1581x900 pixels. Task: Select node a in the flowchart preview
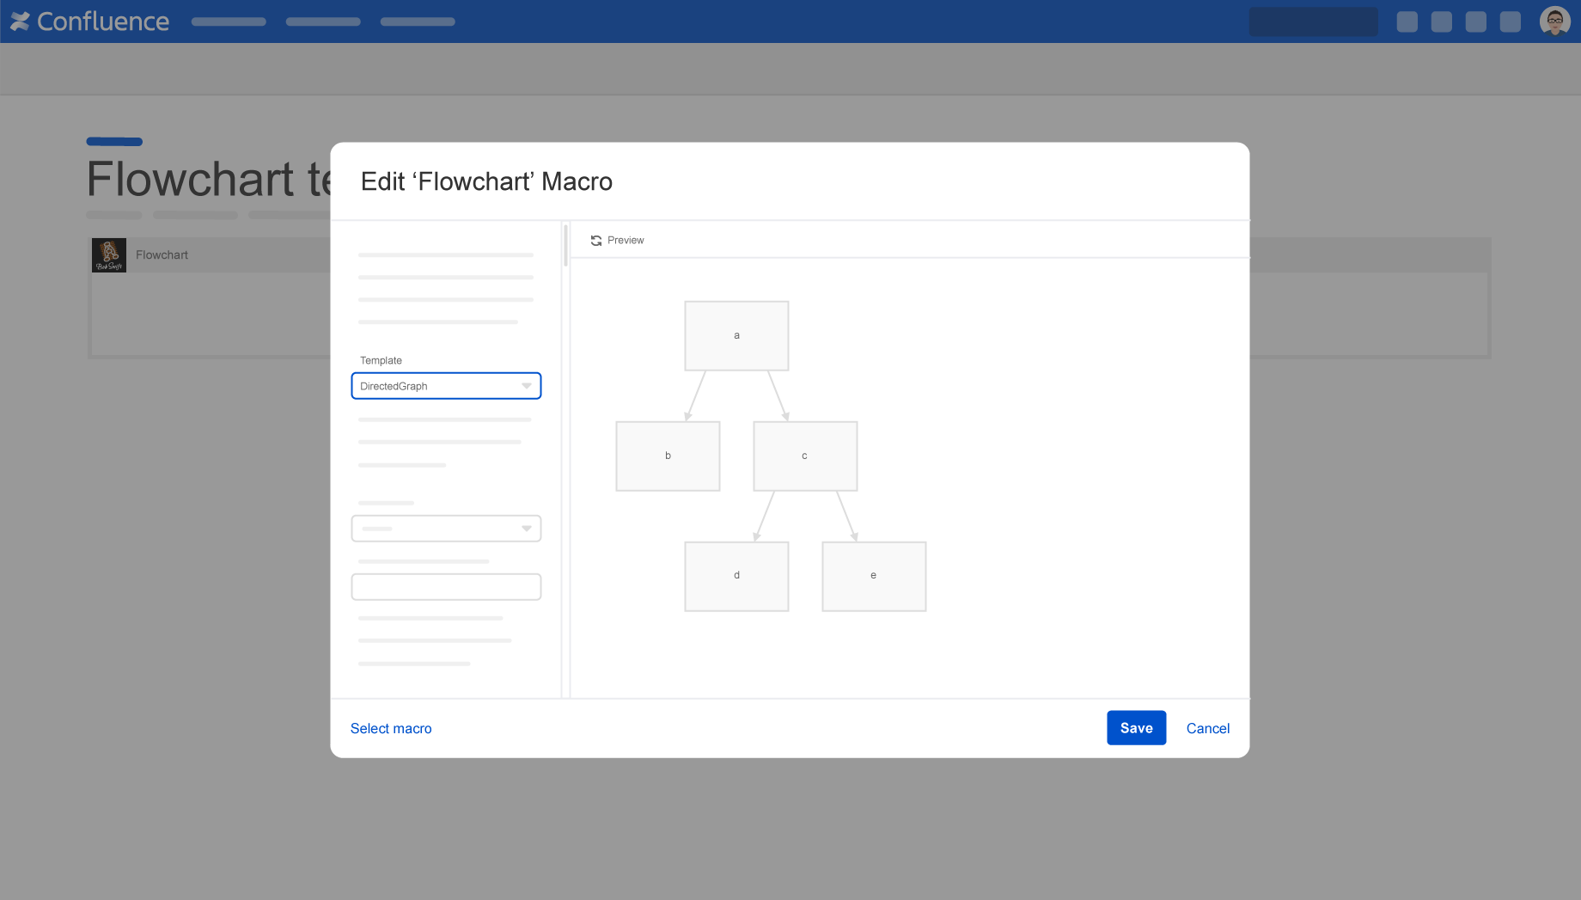(x=737, y=336)
